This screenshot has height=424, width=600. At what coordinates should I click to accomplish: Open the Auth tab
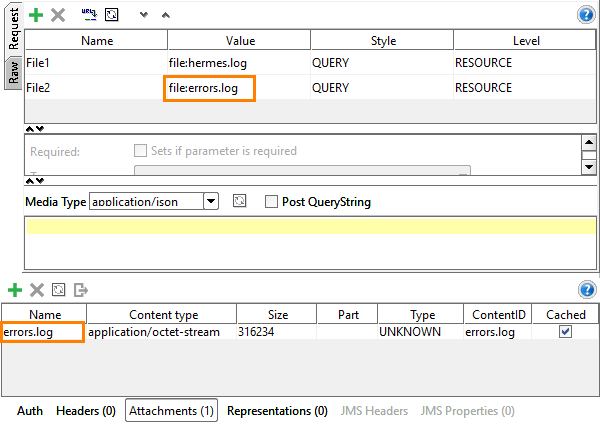(30, 411)
